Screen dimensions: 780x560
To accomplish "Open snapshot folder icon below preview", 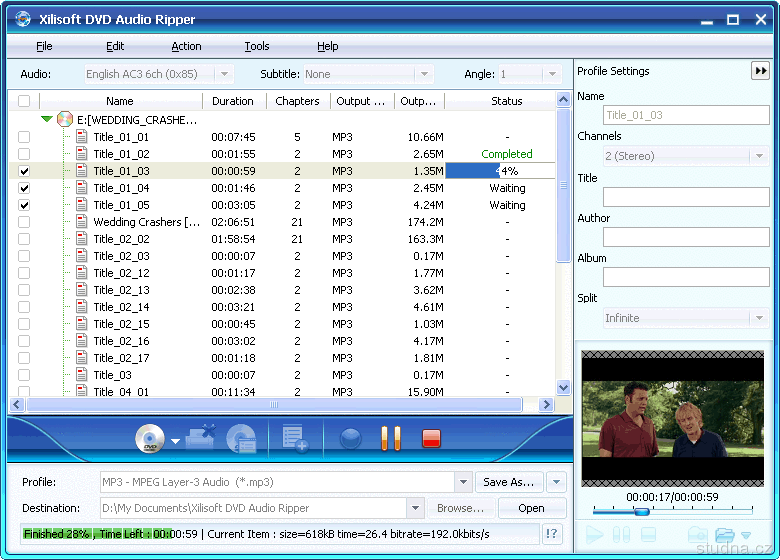I will tap(726, 536).
